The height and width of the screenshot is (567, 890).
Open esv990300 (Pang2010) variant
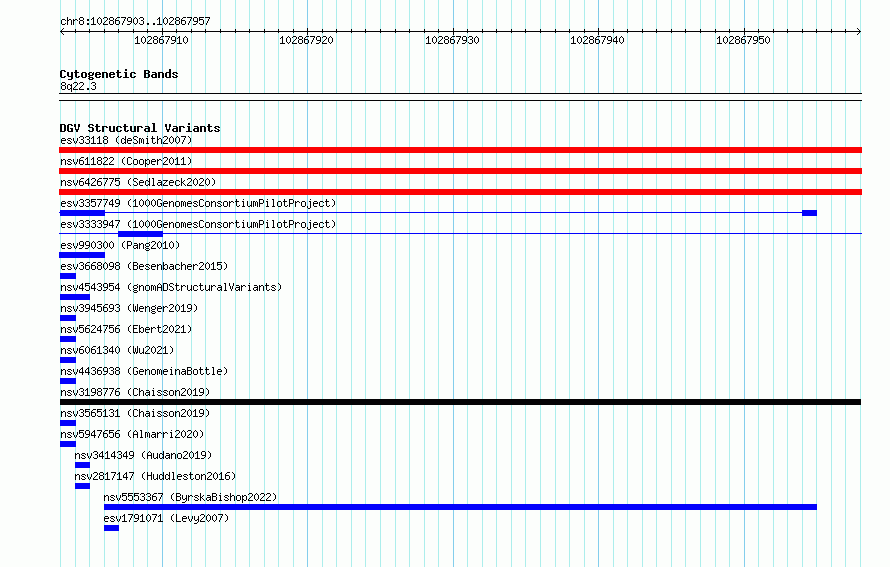[120, 245]
